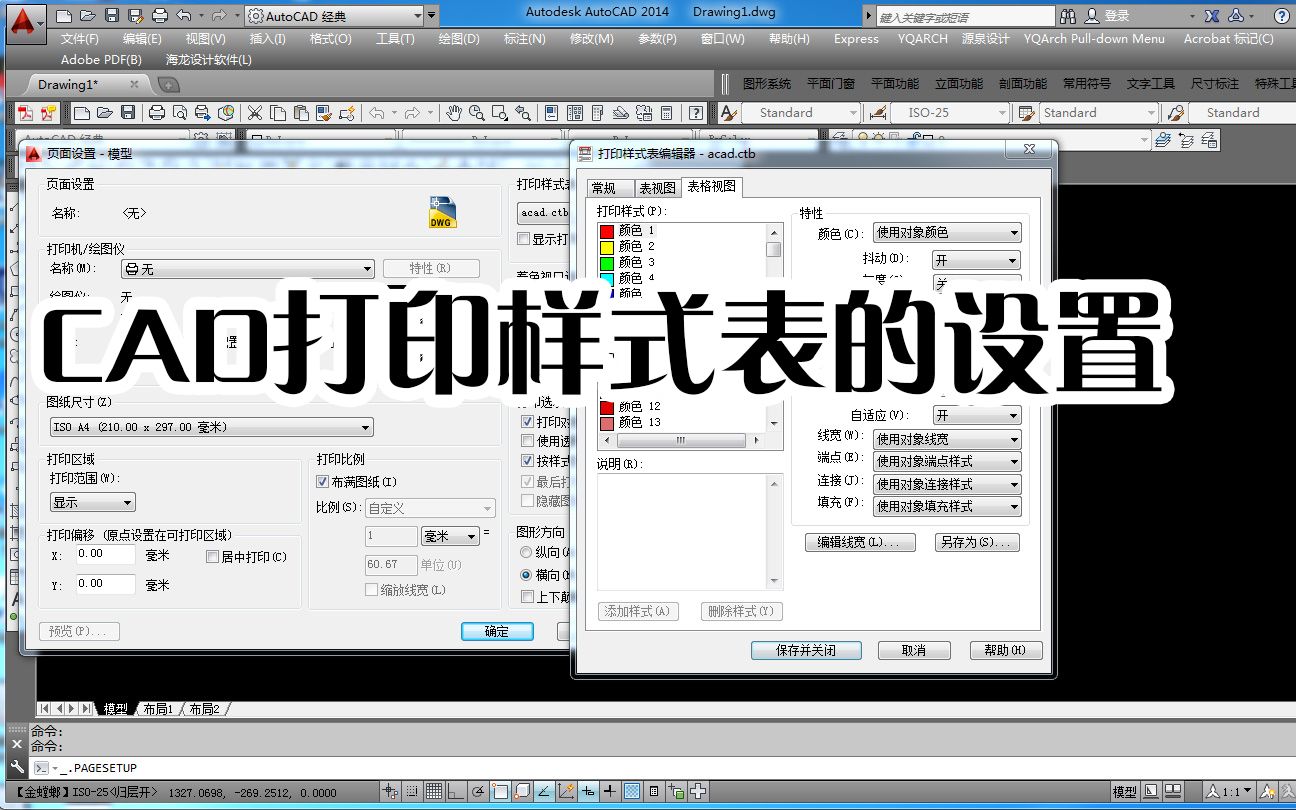Viewport: 1296px width, 810px height.
Task: Toggle the 缩放线宽 checkbox
Action: click(x=372, y=590)
